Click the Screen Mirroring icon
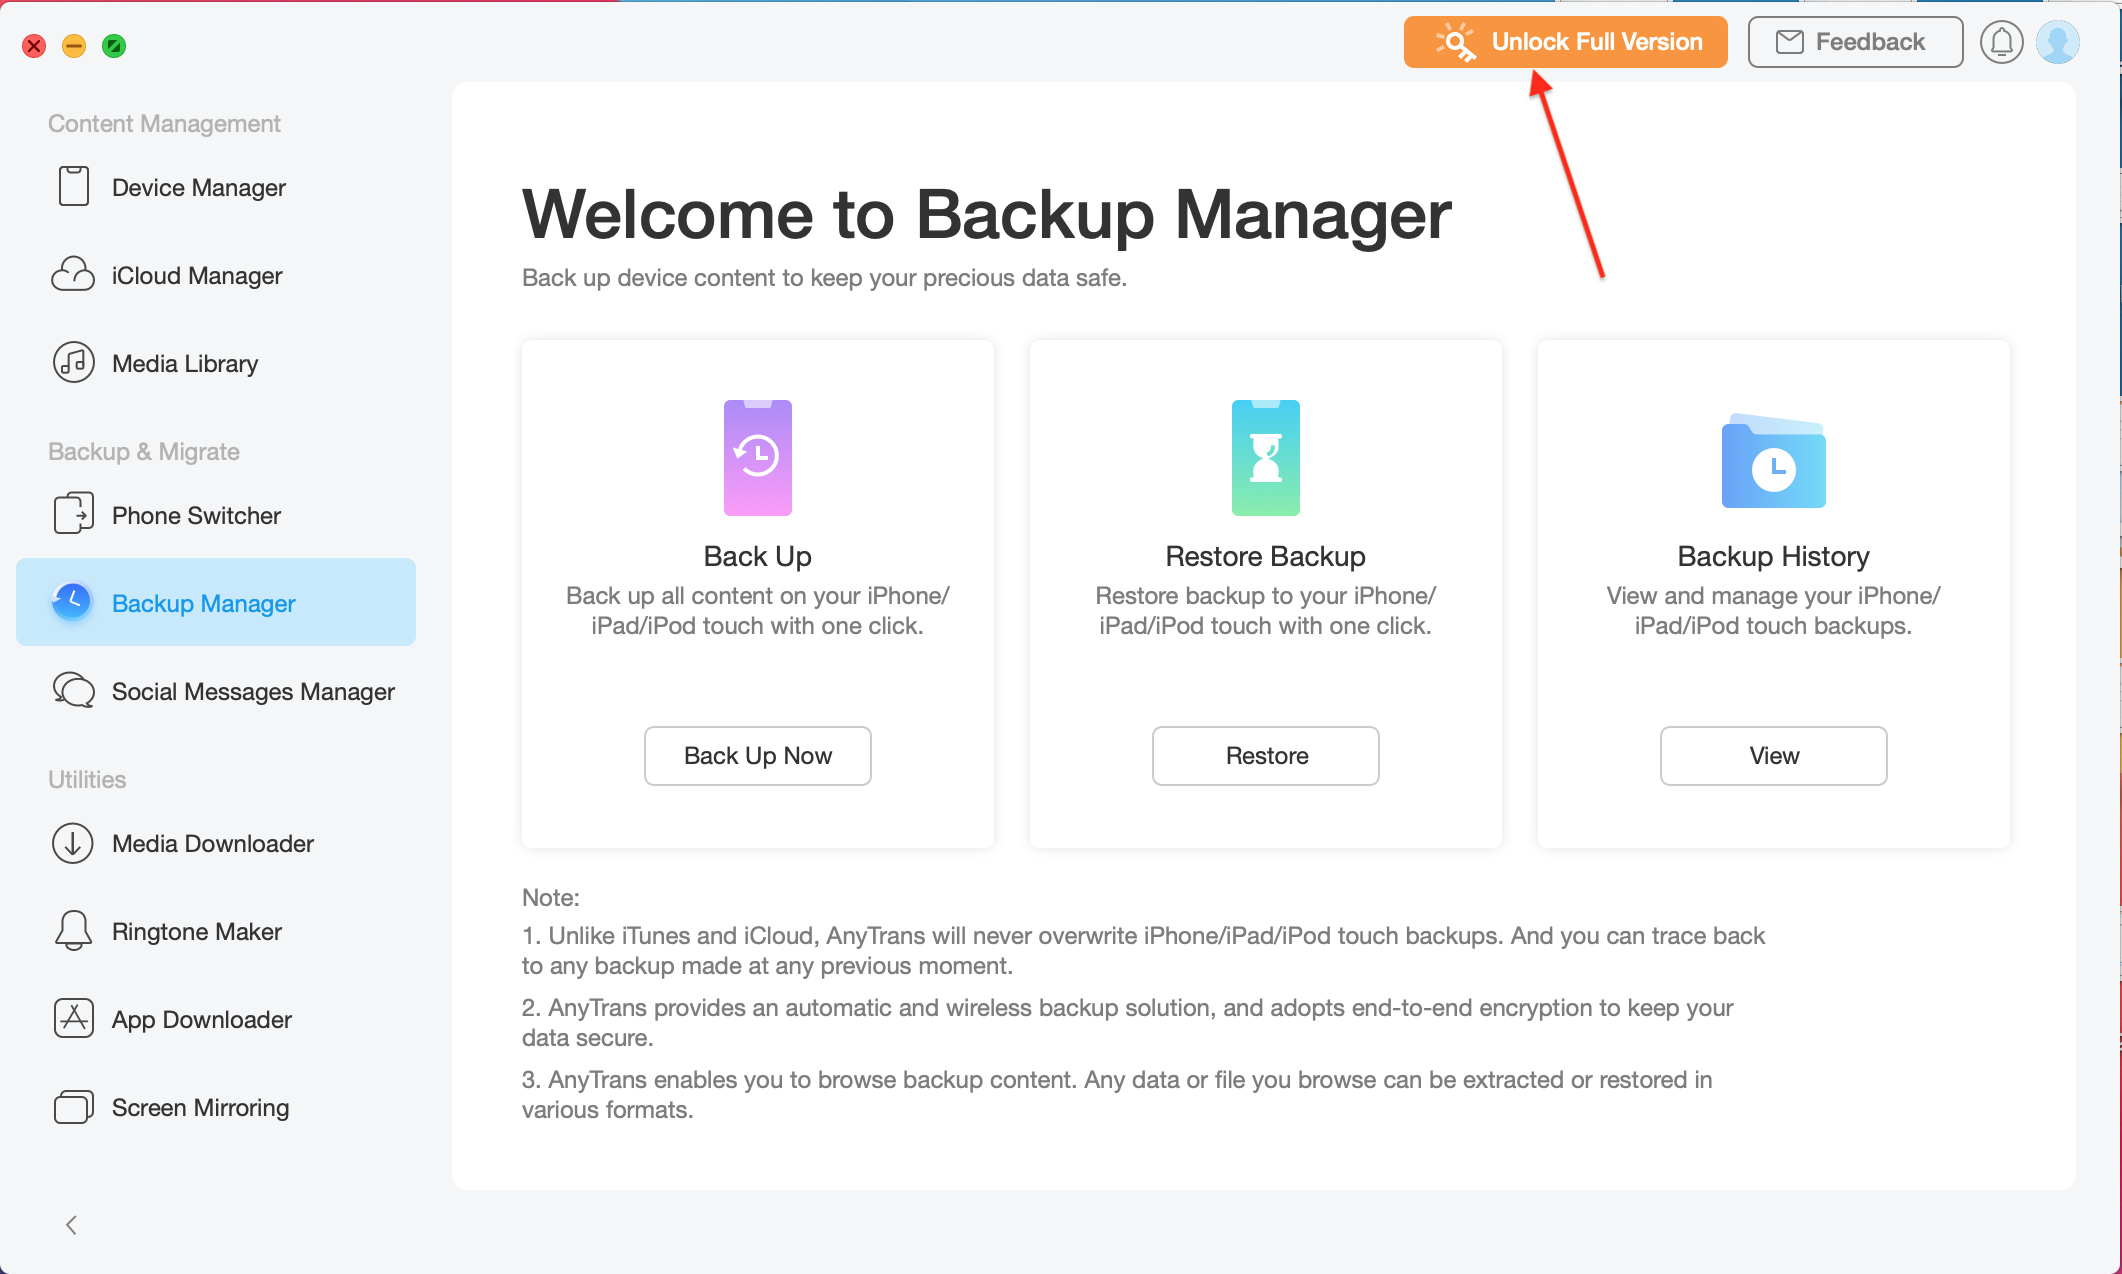The image size is (2122, 1274). 73,1107
